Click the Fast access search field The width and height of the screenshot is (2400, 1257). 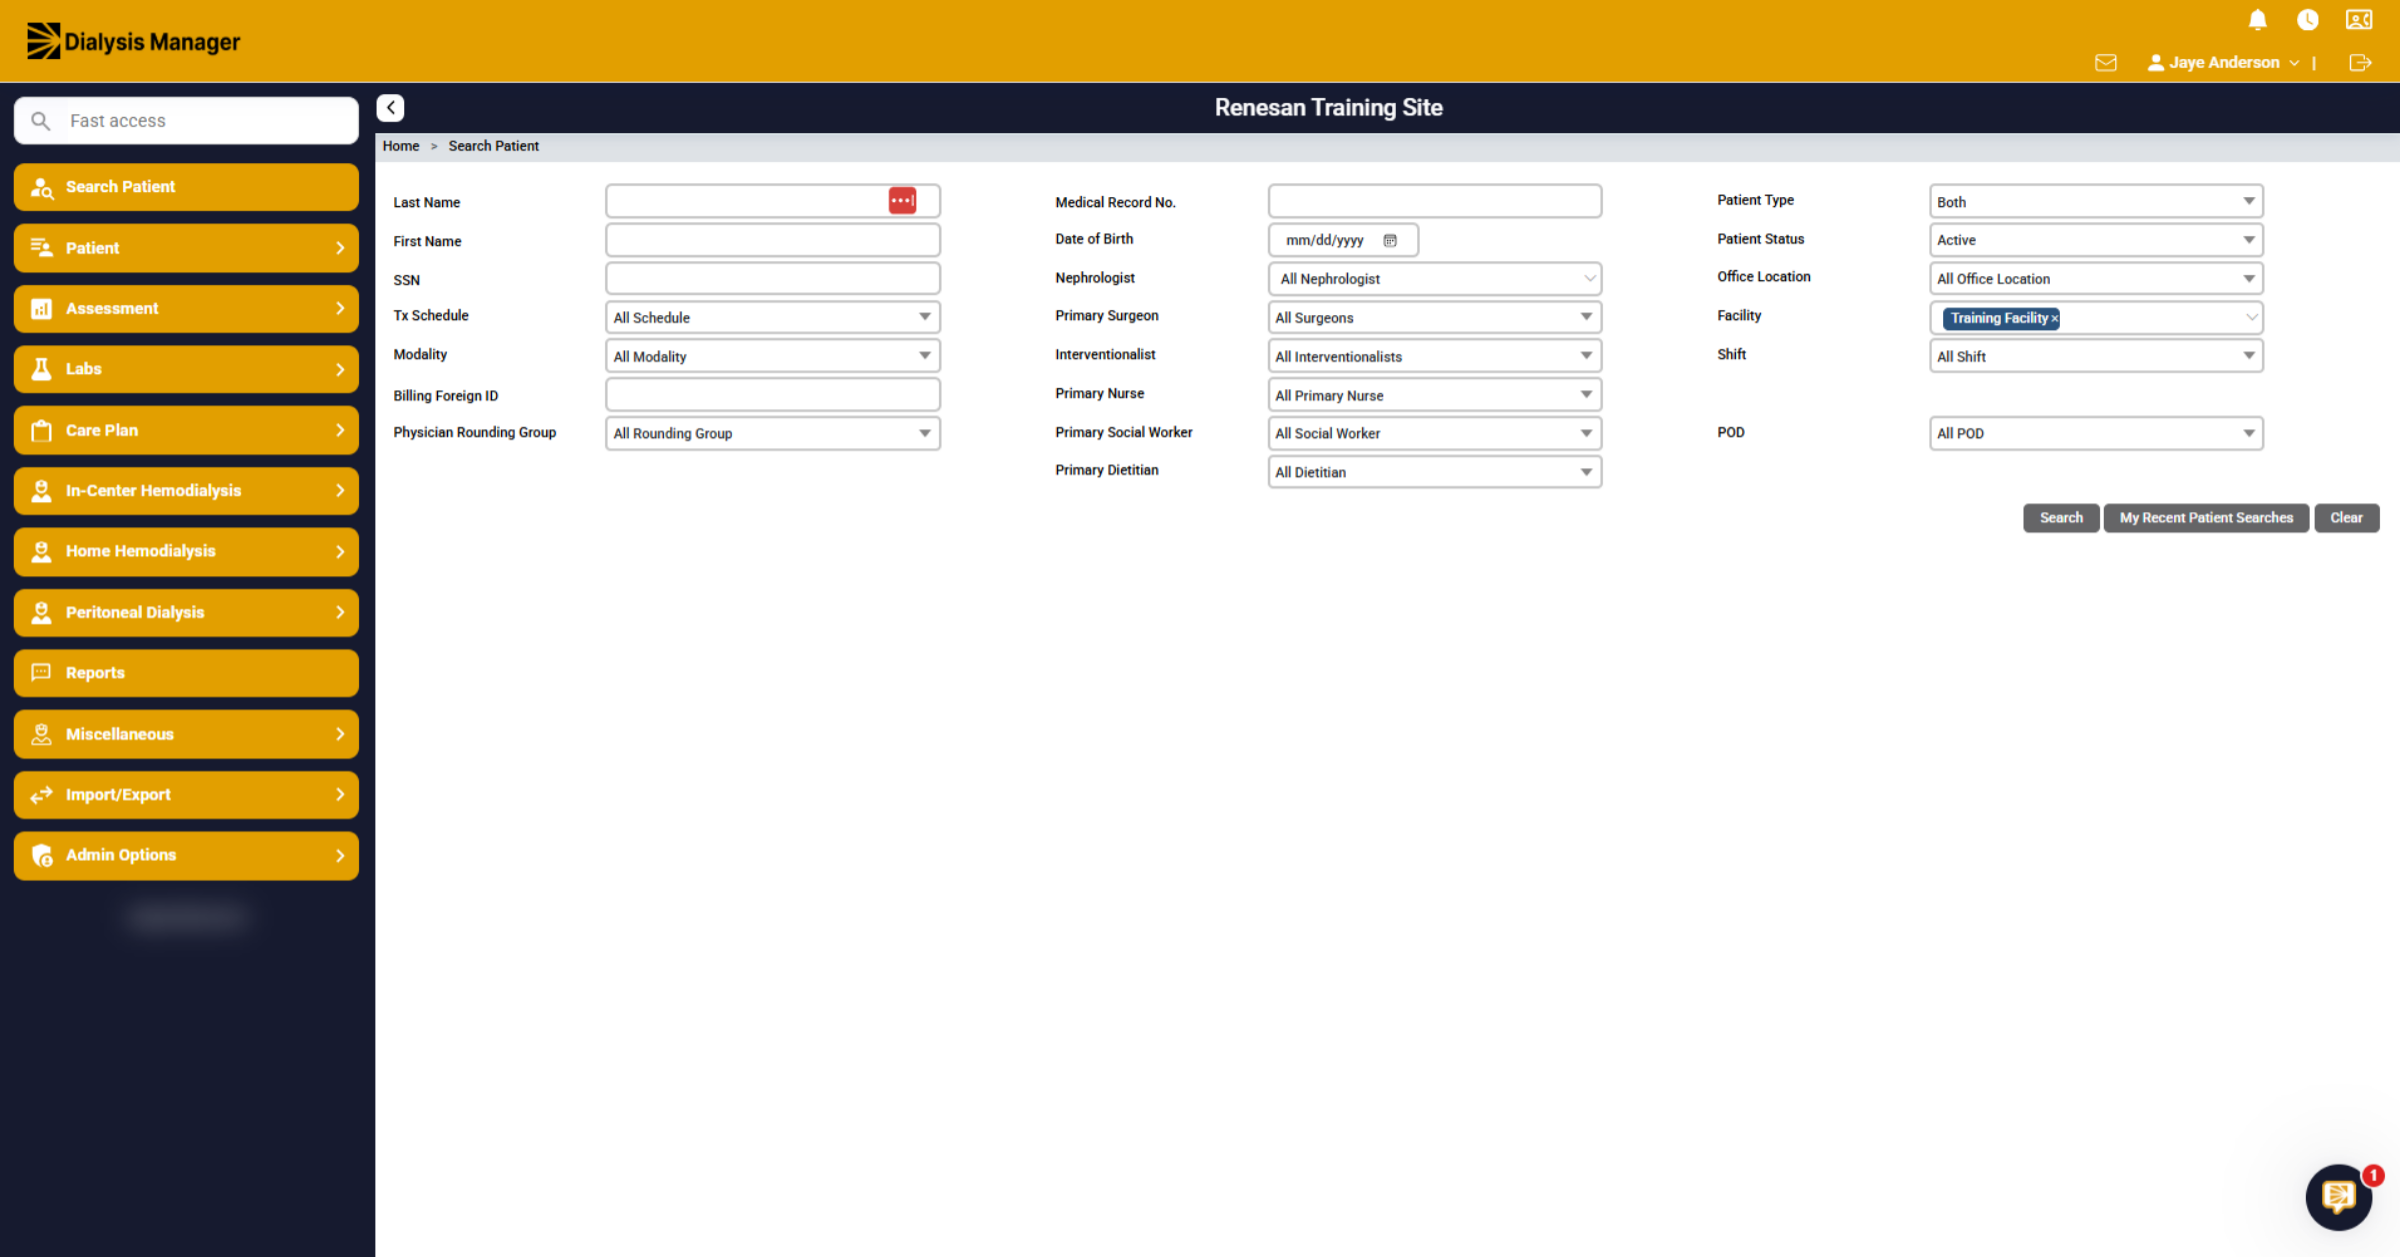pos(186,121)
